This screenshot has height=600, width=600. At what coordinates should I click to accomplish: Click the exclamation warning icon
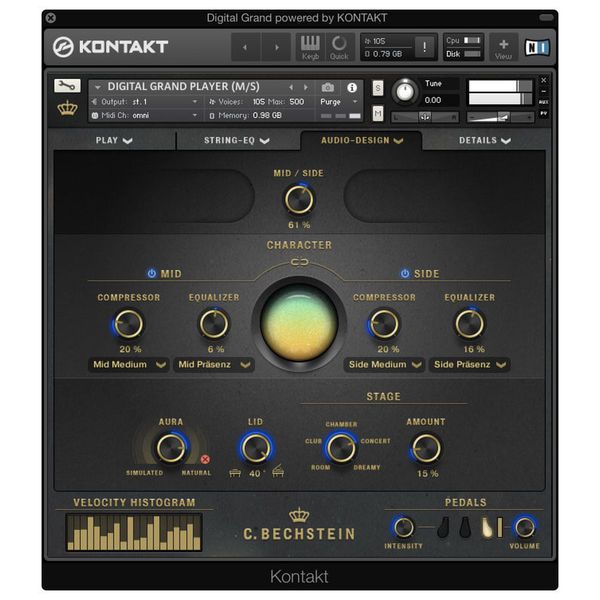(423, 47)
